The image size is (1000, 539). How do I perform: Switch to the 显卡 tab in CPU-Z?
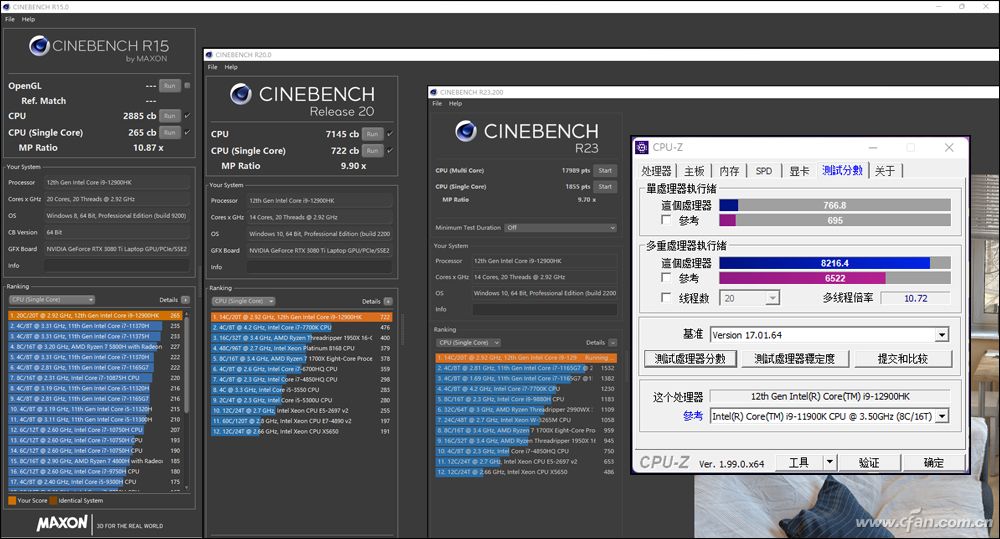click(799, 171)
